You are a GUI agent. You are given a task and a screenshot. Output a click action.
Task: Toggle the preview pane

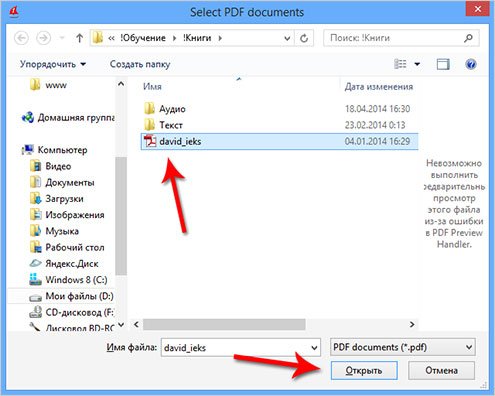(x=443, y=64)
